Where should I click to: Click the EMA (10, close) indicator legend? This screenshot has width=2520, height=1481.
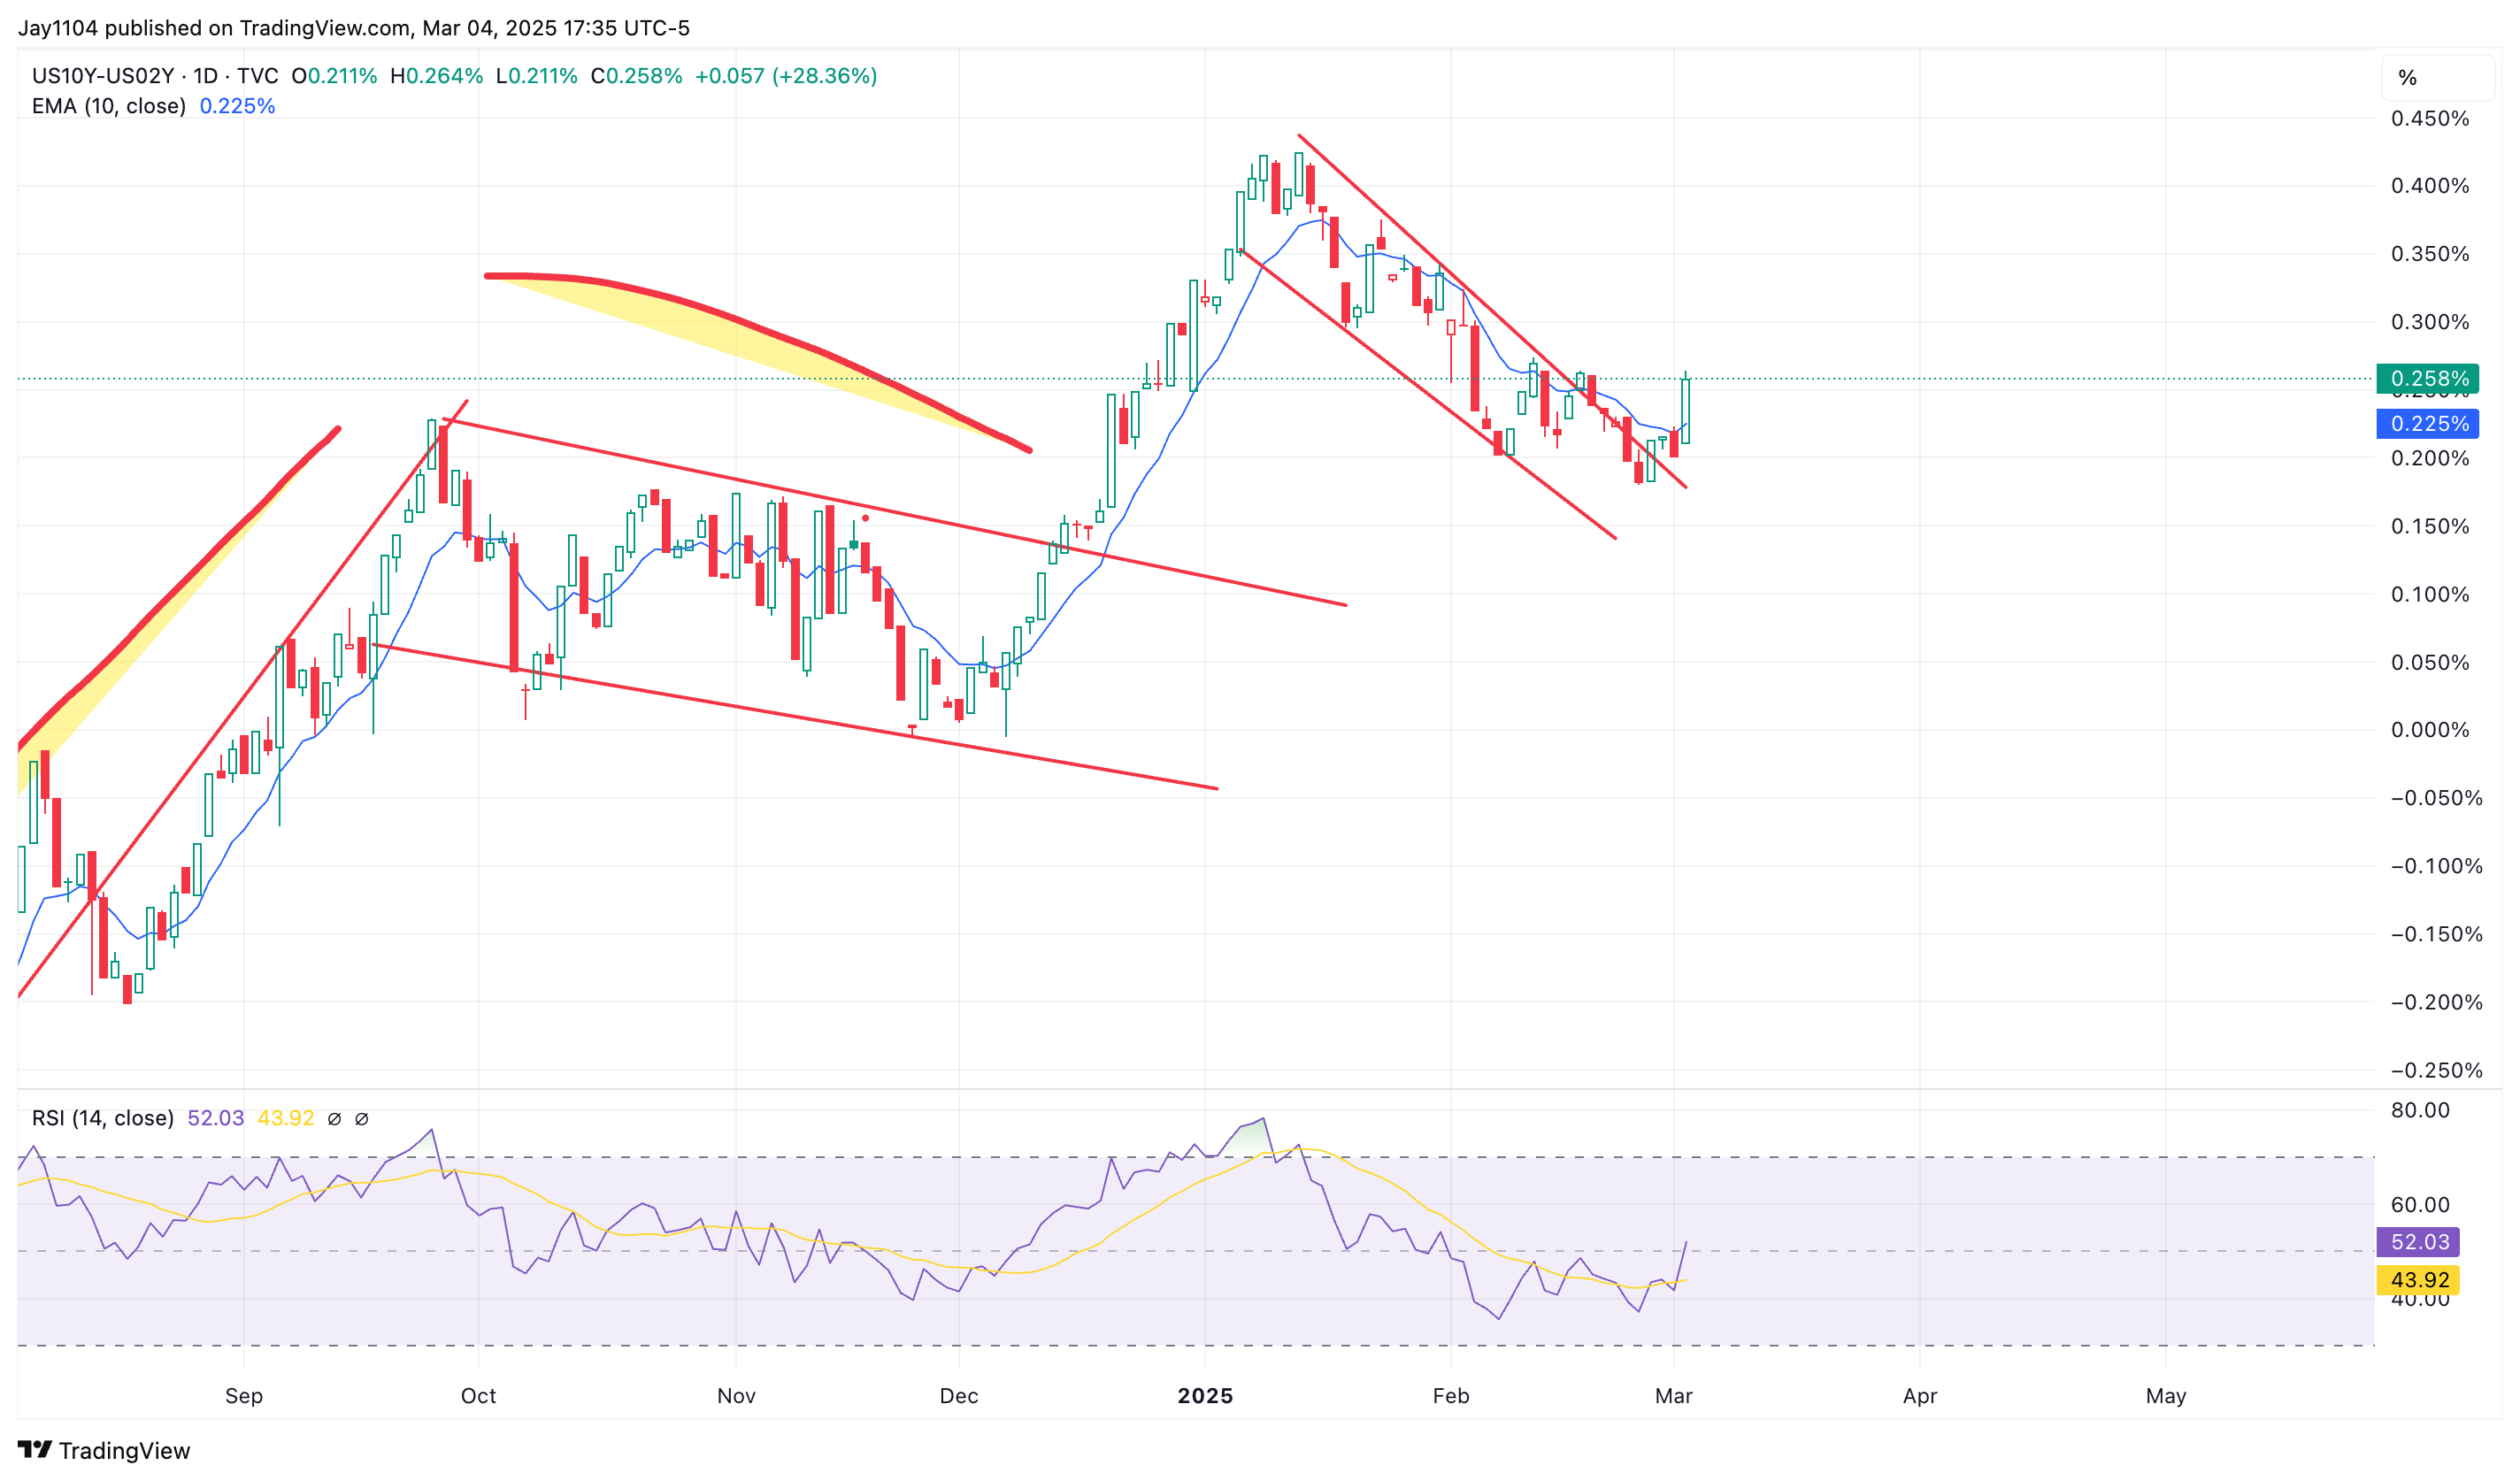tap(109, 106)
